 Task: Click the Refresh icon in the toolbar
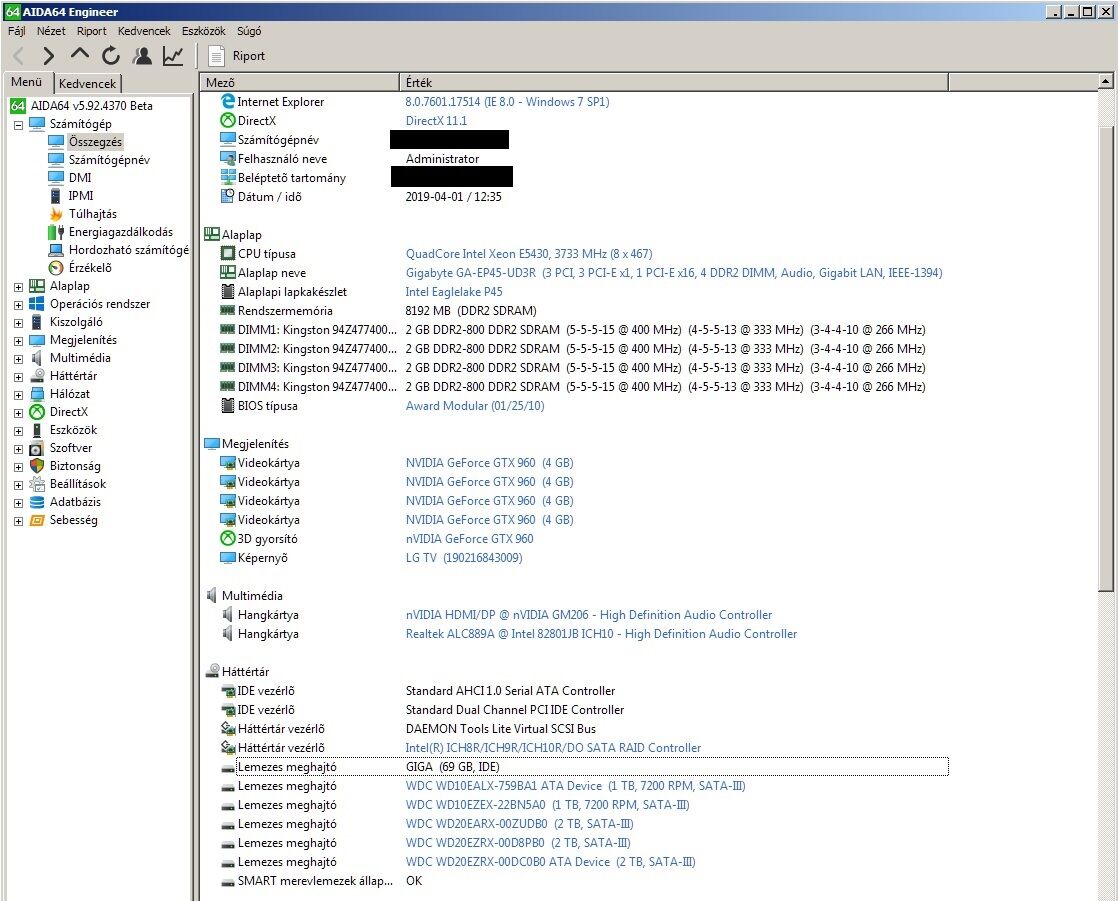tap(111, 56)
